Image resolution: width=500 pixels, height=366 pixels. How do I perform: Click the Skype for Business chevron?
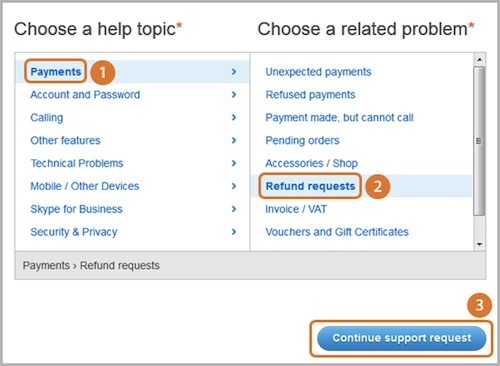(234, 209)
